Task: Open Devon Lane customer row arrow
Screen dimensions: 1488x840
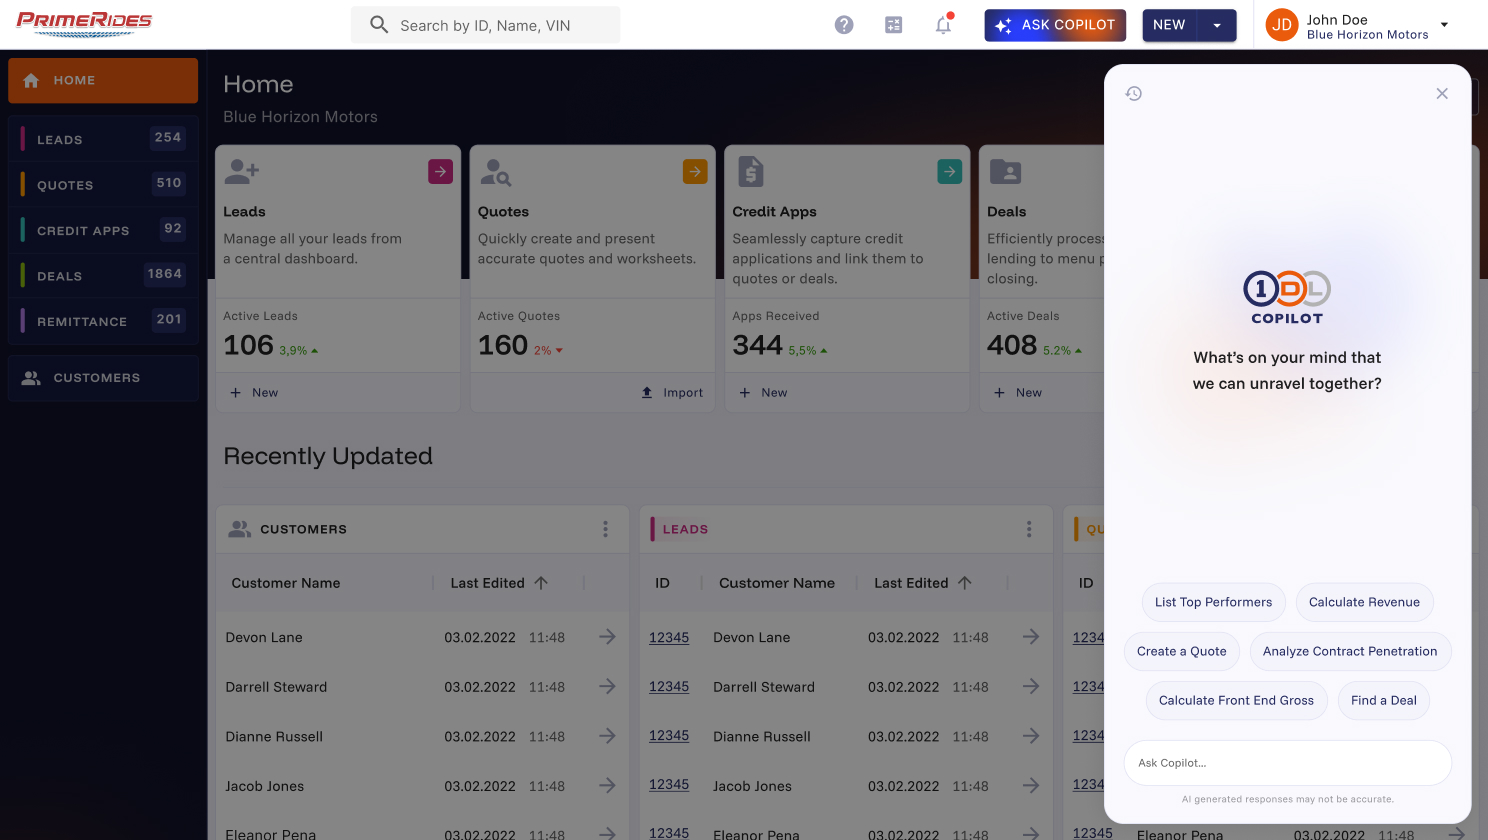Action: tap(607, 637)
